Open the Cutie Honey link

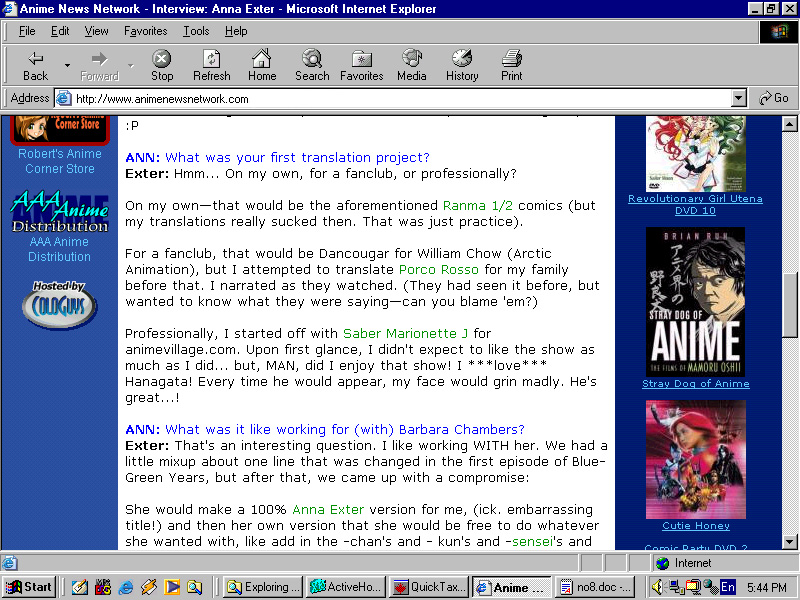click(695, 526)
